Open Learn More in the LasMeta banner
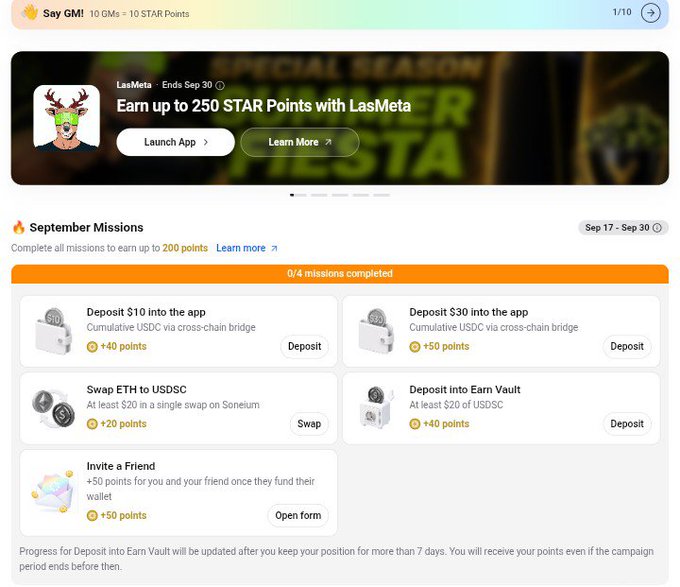The height and width of the screenshot is (587, 680). [x=300, y=142]
